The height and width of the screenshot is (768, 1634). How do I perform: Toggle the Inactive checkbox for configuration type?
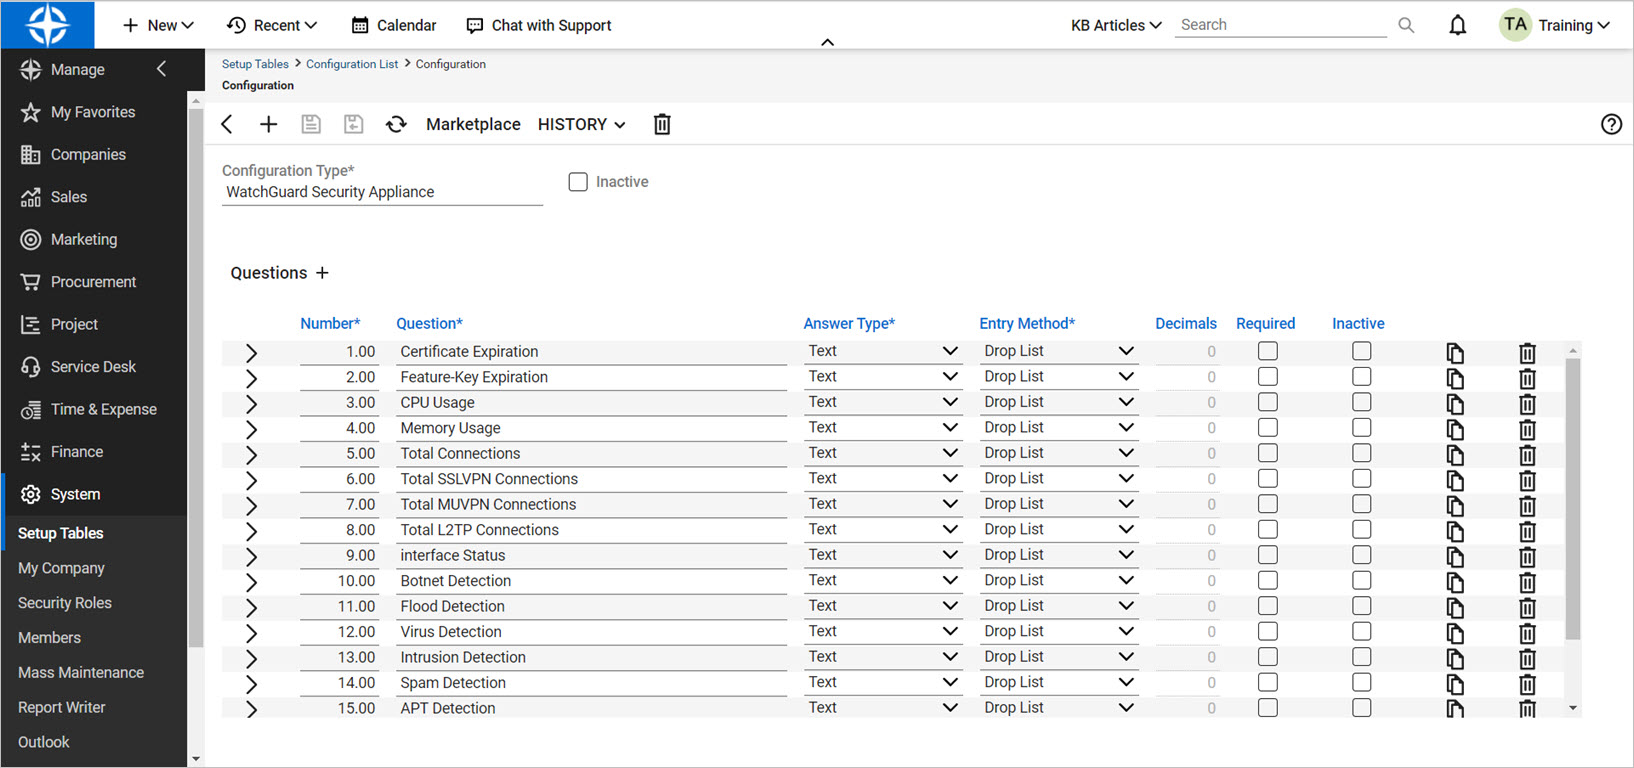pos(578,182)
